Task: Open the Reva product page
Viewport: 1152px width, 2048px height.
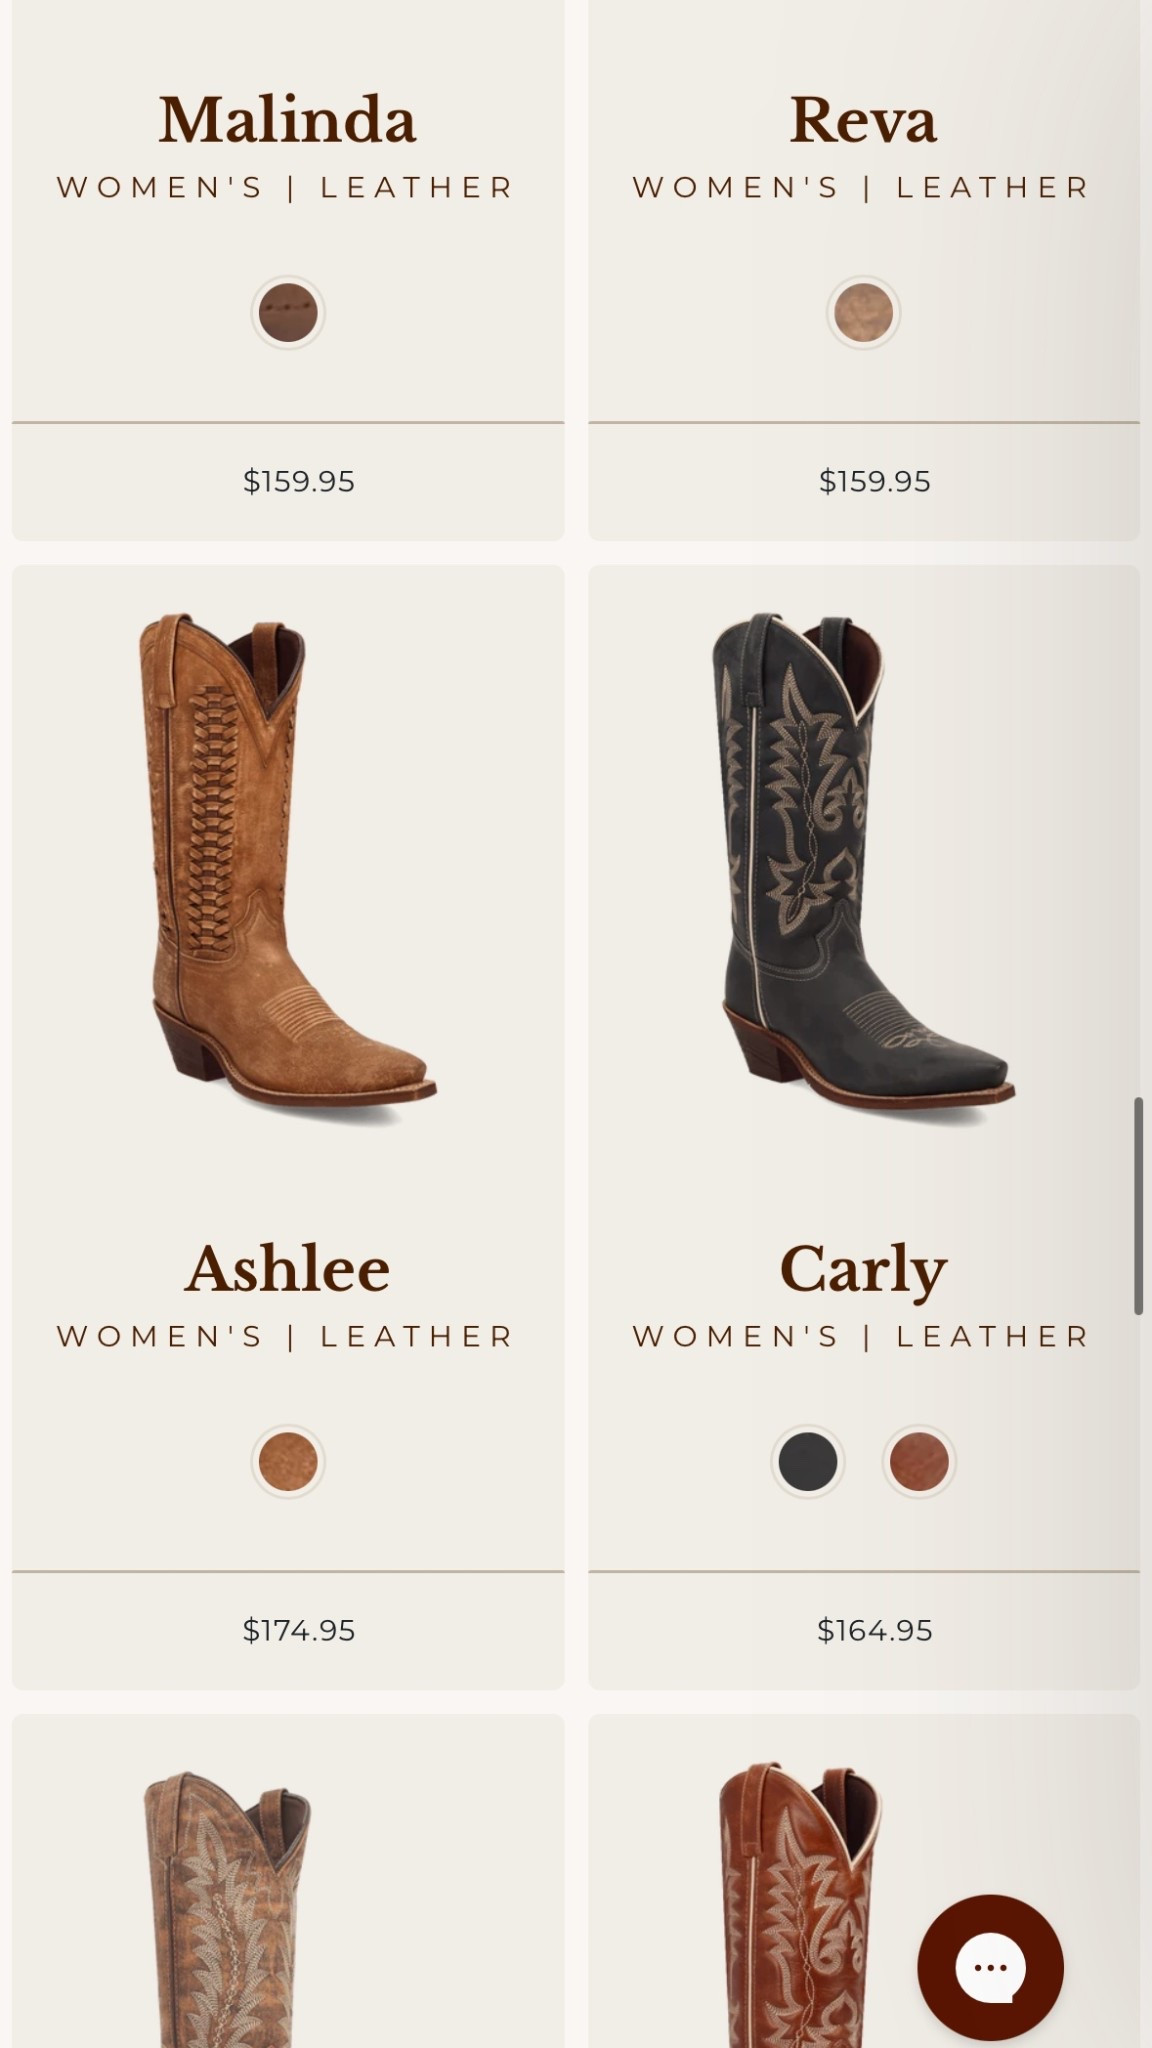Action: pos(864,117)
